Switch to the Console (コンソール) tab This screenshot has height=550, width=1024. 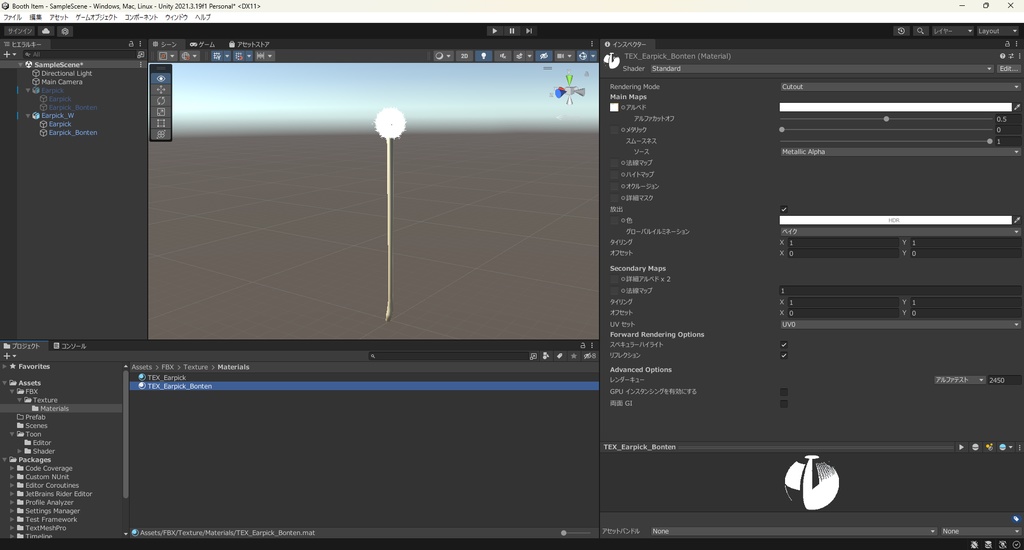click(70, 346)
